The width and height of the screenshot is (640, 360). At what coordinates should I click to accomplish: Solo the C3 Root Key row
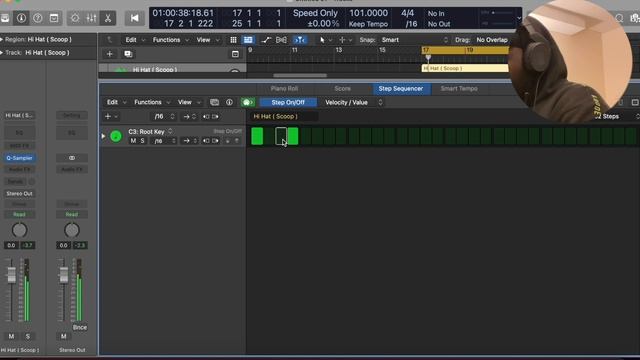coord(142,141)
